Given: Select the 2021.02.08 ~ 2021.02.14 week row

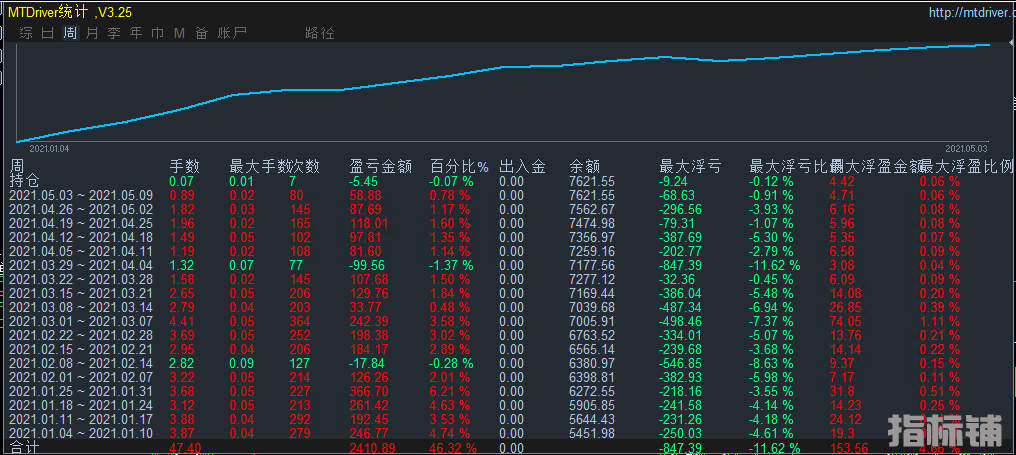Looking at the screenshot, I should (x=80, y=363).
